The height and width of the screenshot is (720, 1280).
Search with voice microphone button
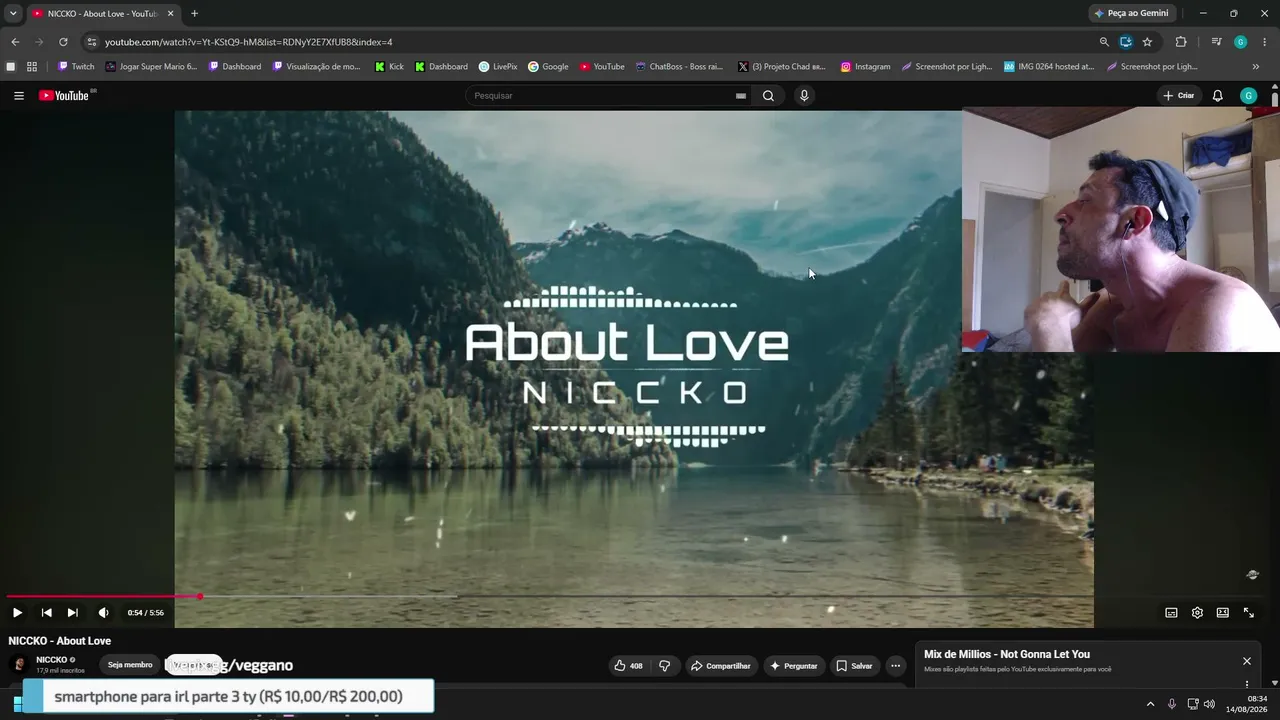(x=804, y=96)
